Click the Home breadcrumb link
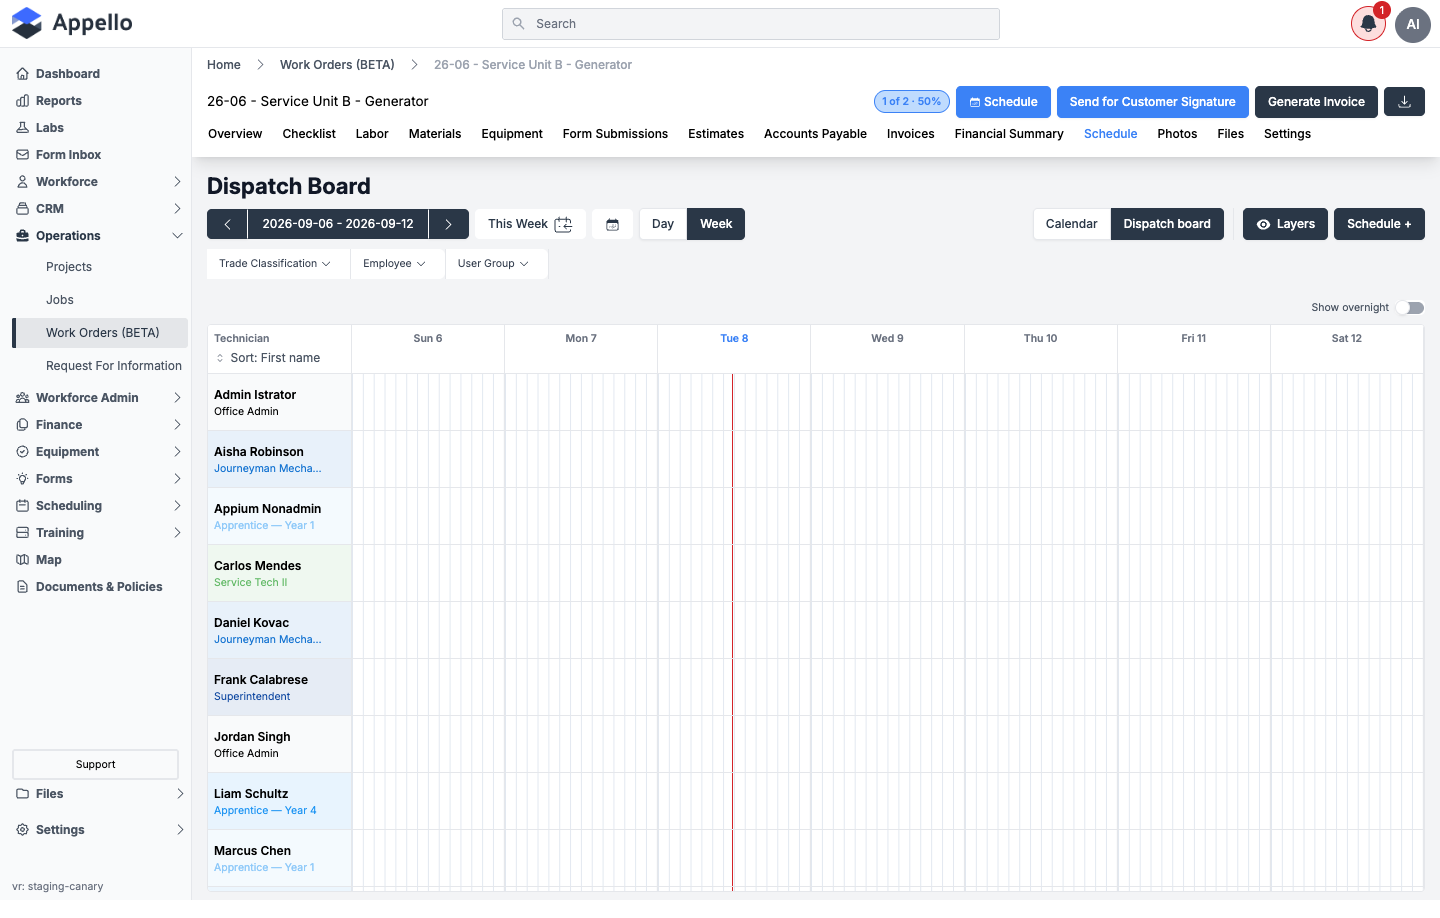Image resolution: width=1440 pixels, height=918 pixels. [x=224, y=65]
